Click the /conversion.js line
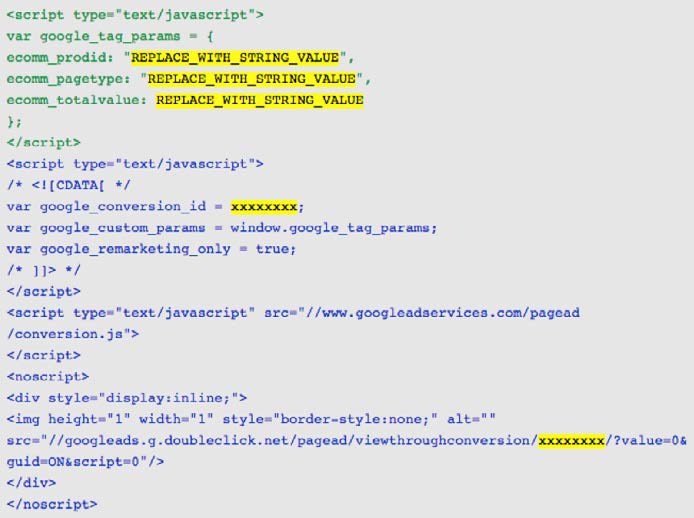 click(x=73, y=334)
